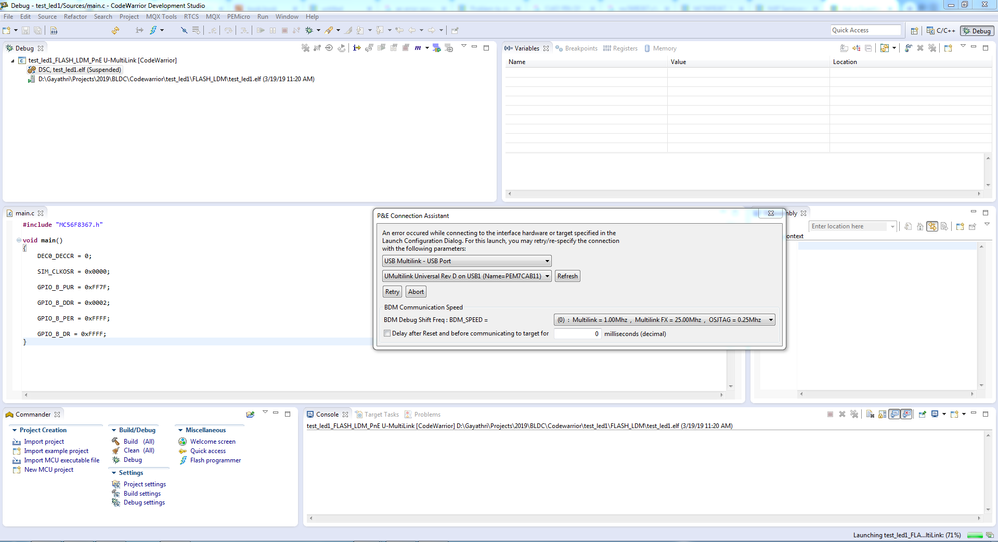This screenshot has height=542, width=998.
Task: Open the Run menu
Action: click(262, 17)
